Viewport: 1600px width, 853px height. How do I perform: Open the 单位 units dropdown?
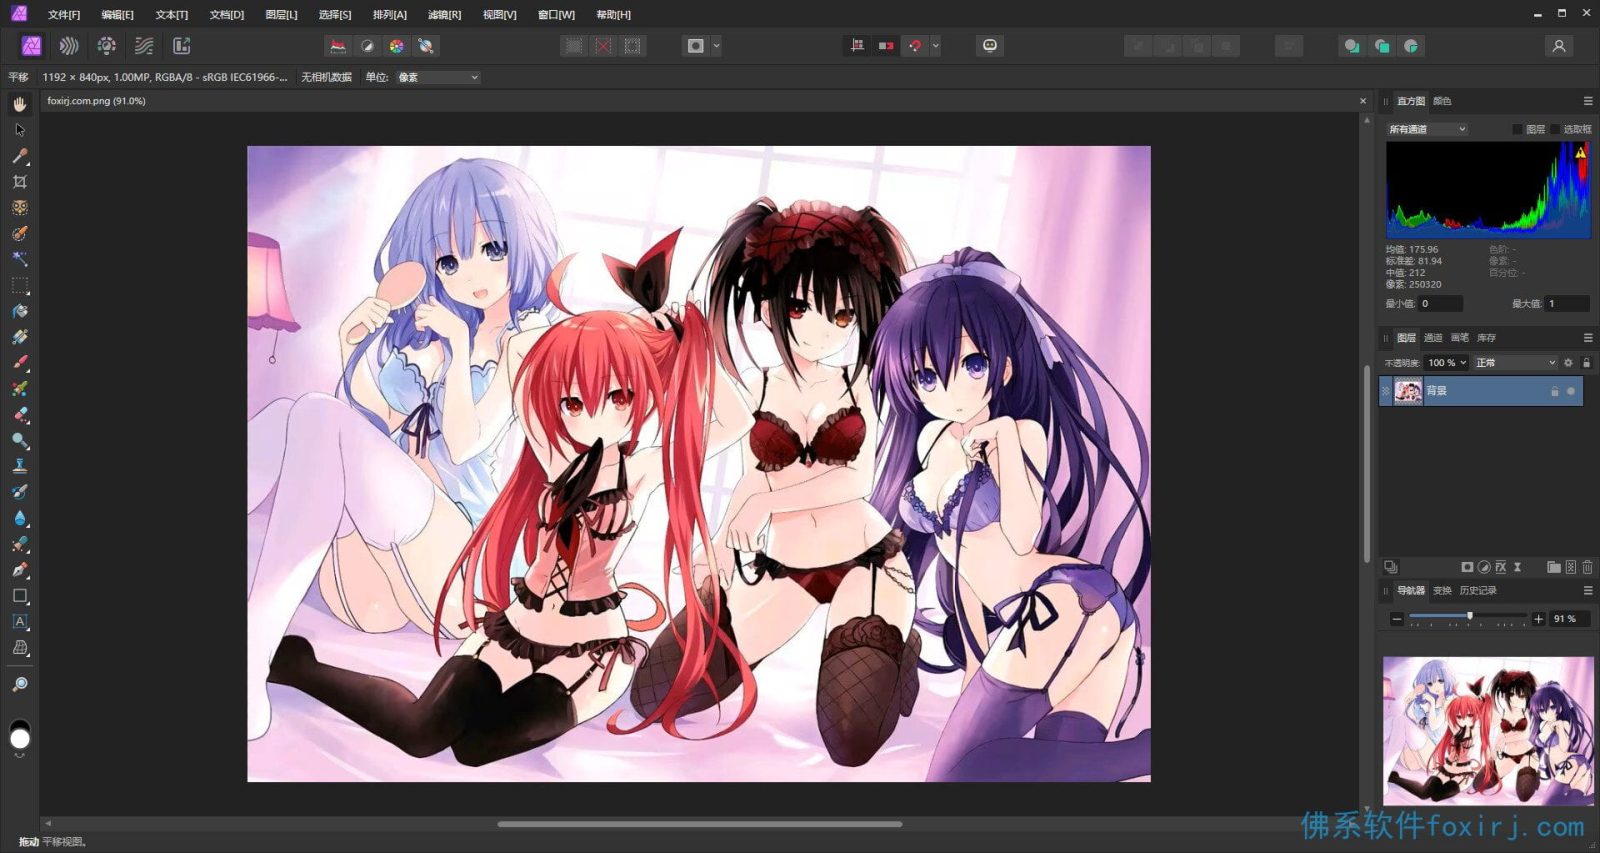click(x=438, y=77)
